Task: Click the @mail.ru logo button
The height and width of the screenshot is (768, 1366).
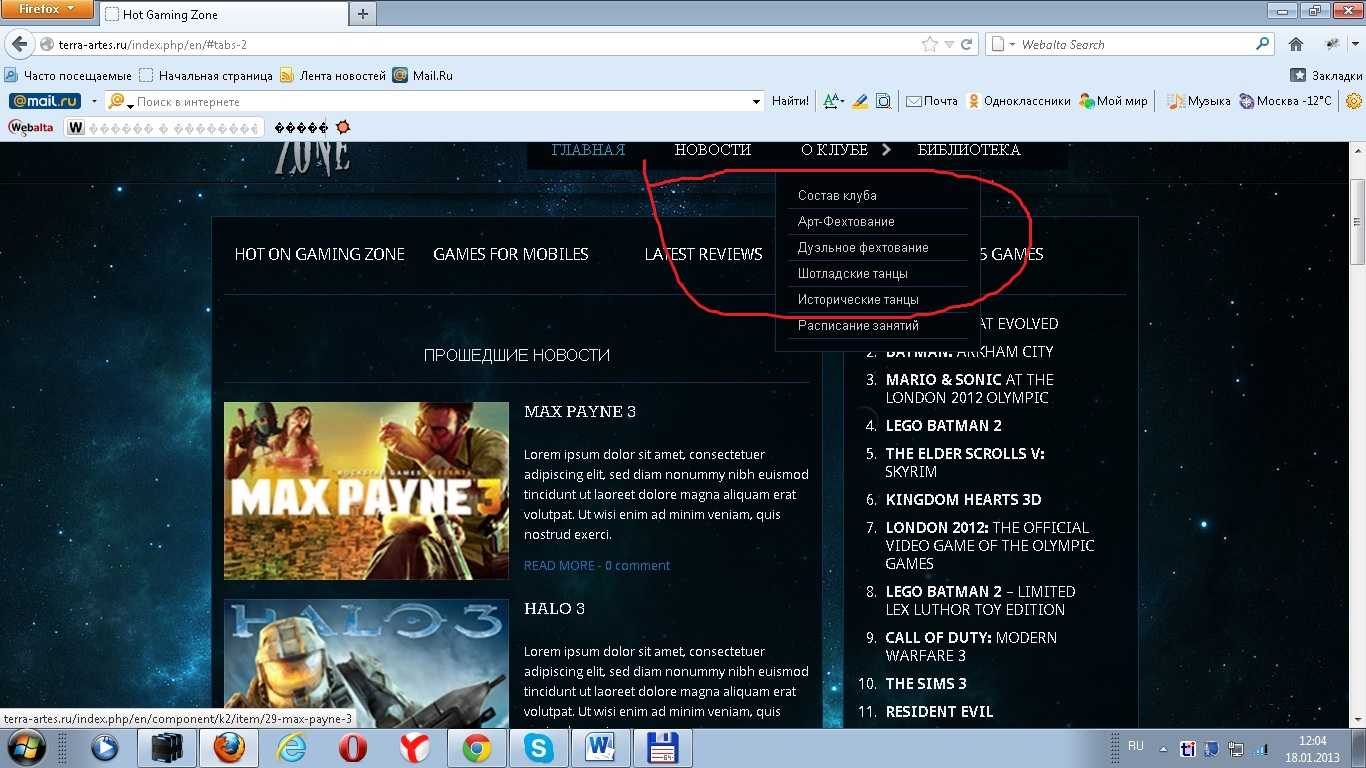Action: pyautogui.click(x=45, y=101)
